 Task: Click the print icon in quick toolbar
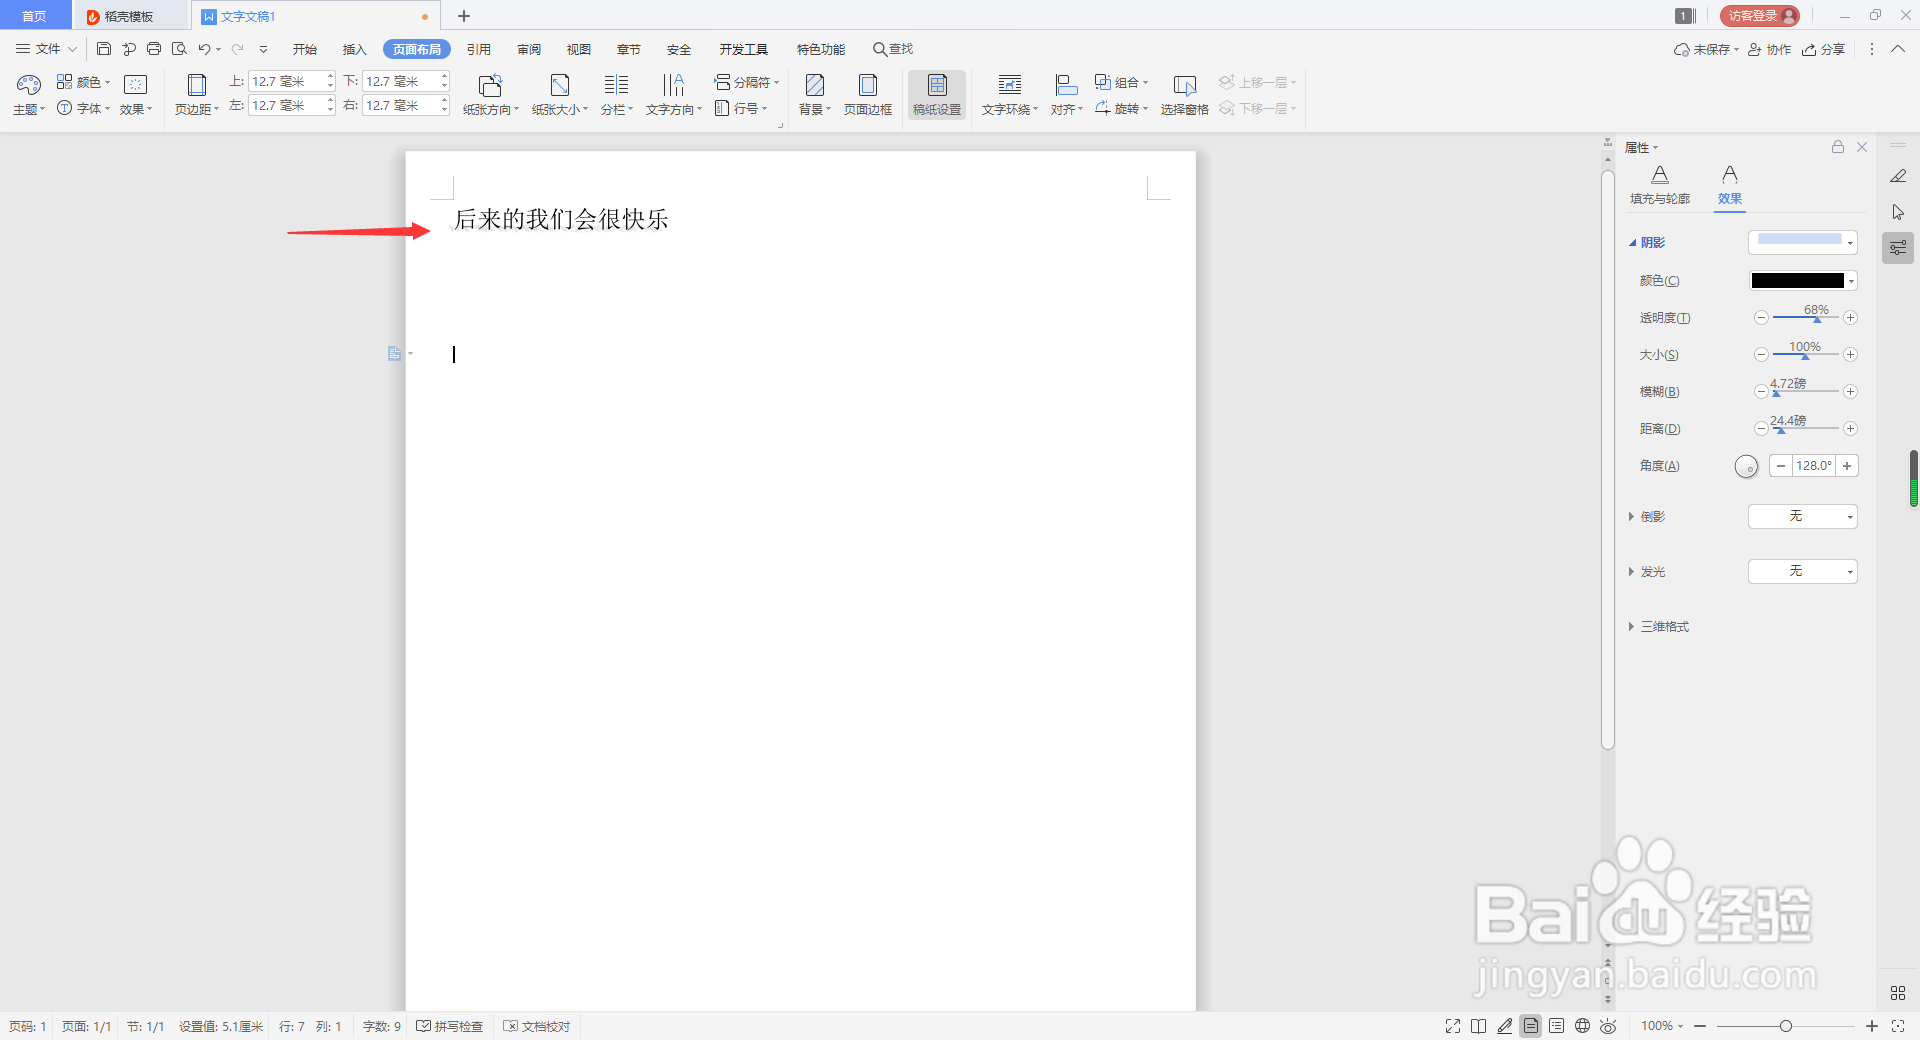pyautogui.click(x=154, y=49)
